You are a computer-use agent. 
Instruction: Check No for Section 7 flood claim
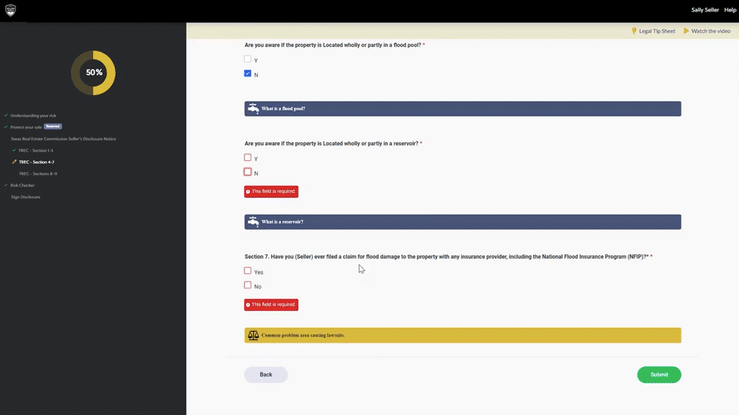point(247,285)
